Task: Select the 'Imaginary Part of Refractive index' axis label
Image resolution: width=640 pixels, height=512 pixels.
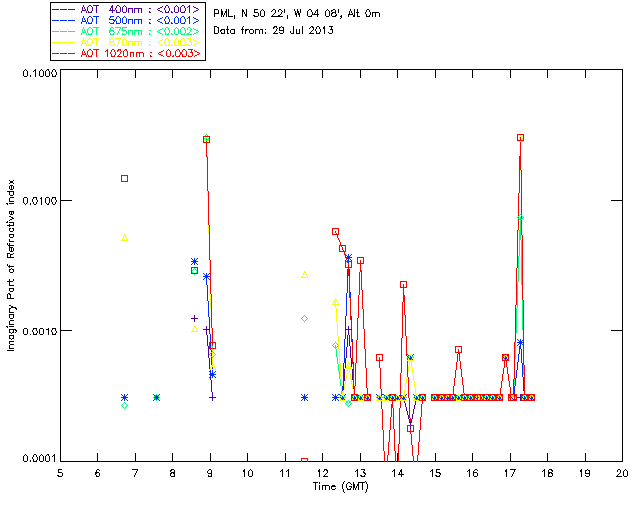Action: point(11,265)
